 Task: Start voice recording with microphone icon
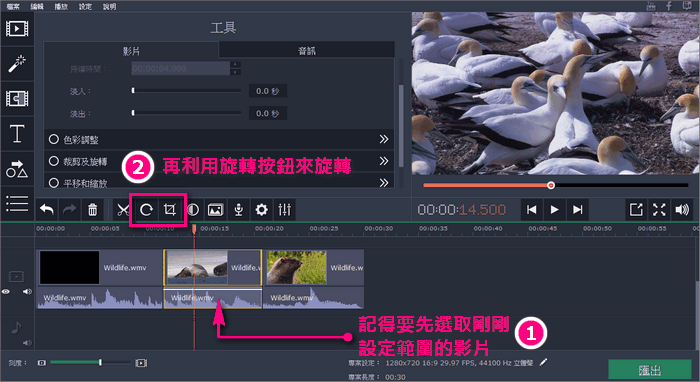[x=239, y=209]
